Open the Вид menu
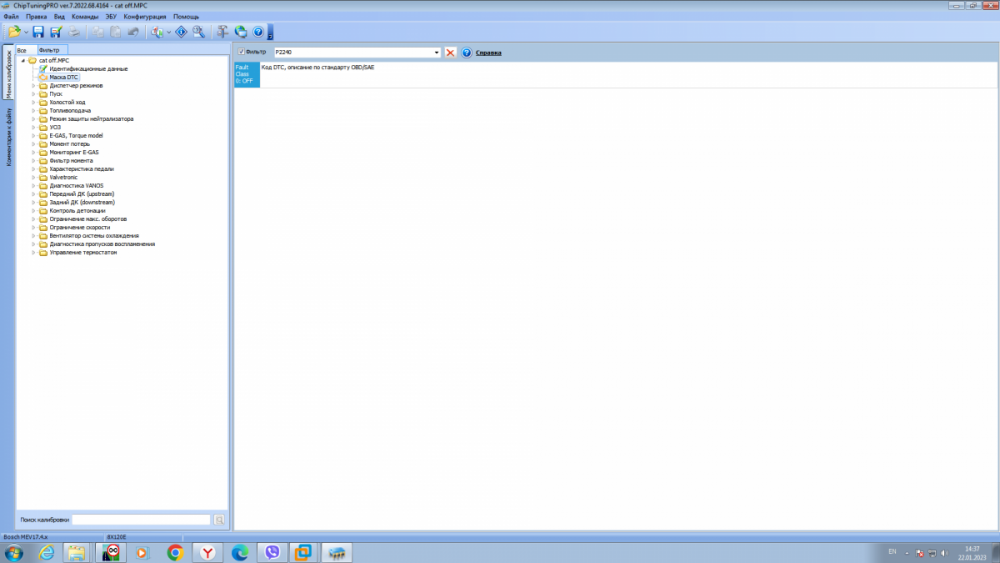This screenshot has width=1000, height=563. click(59, 17)
